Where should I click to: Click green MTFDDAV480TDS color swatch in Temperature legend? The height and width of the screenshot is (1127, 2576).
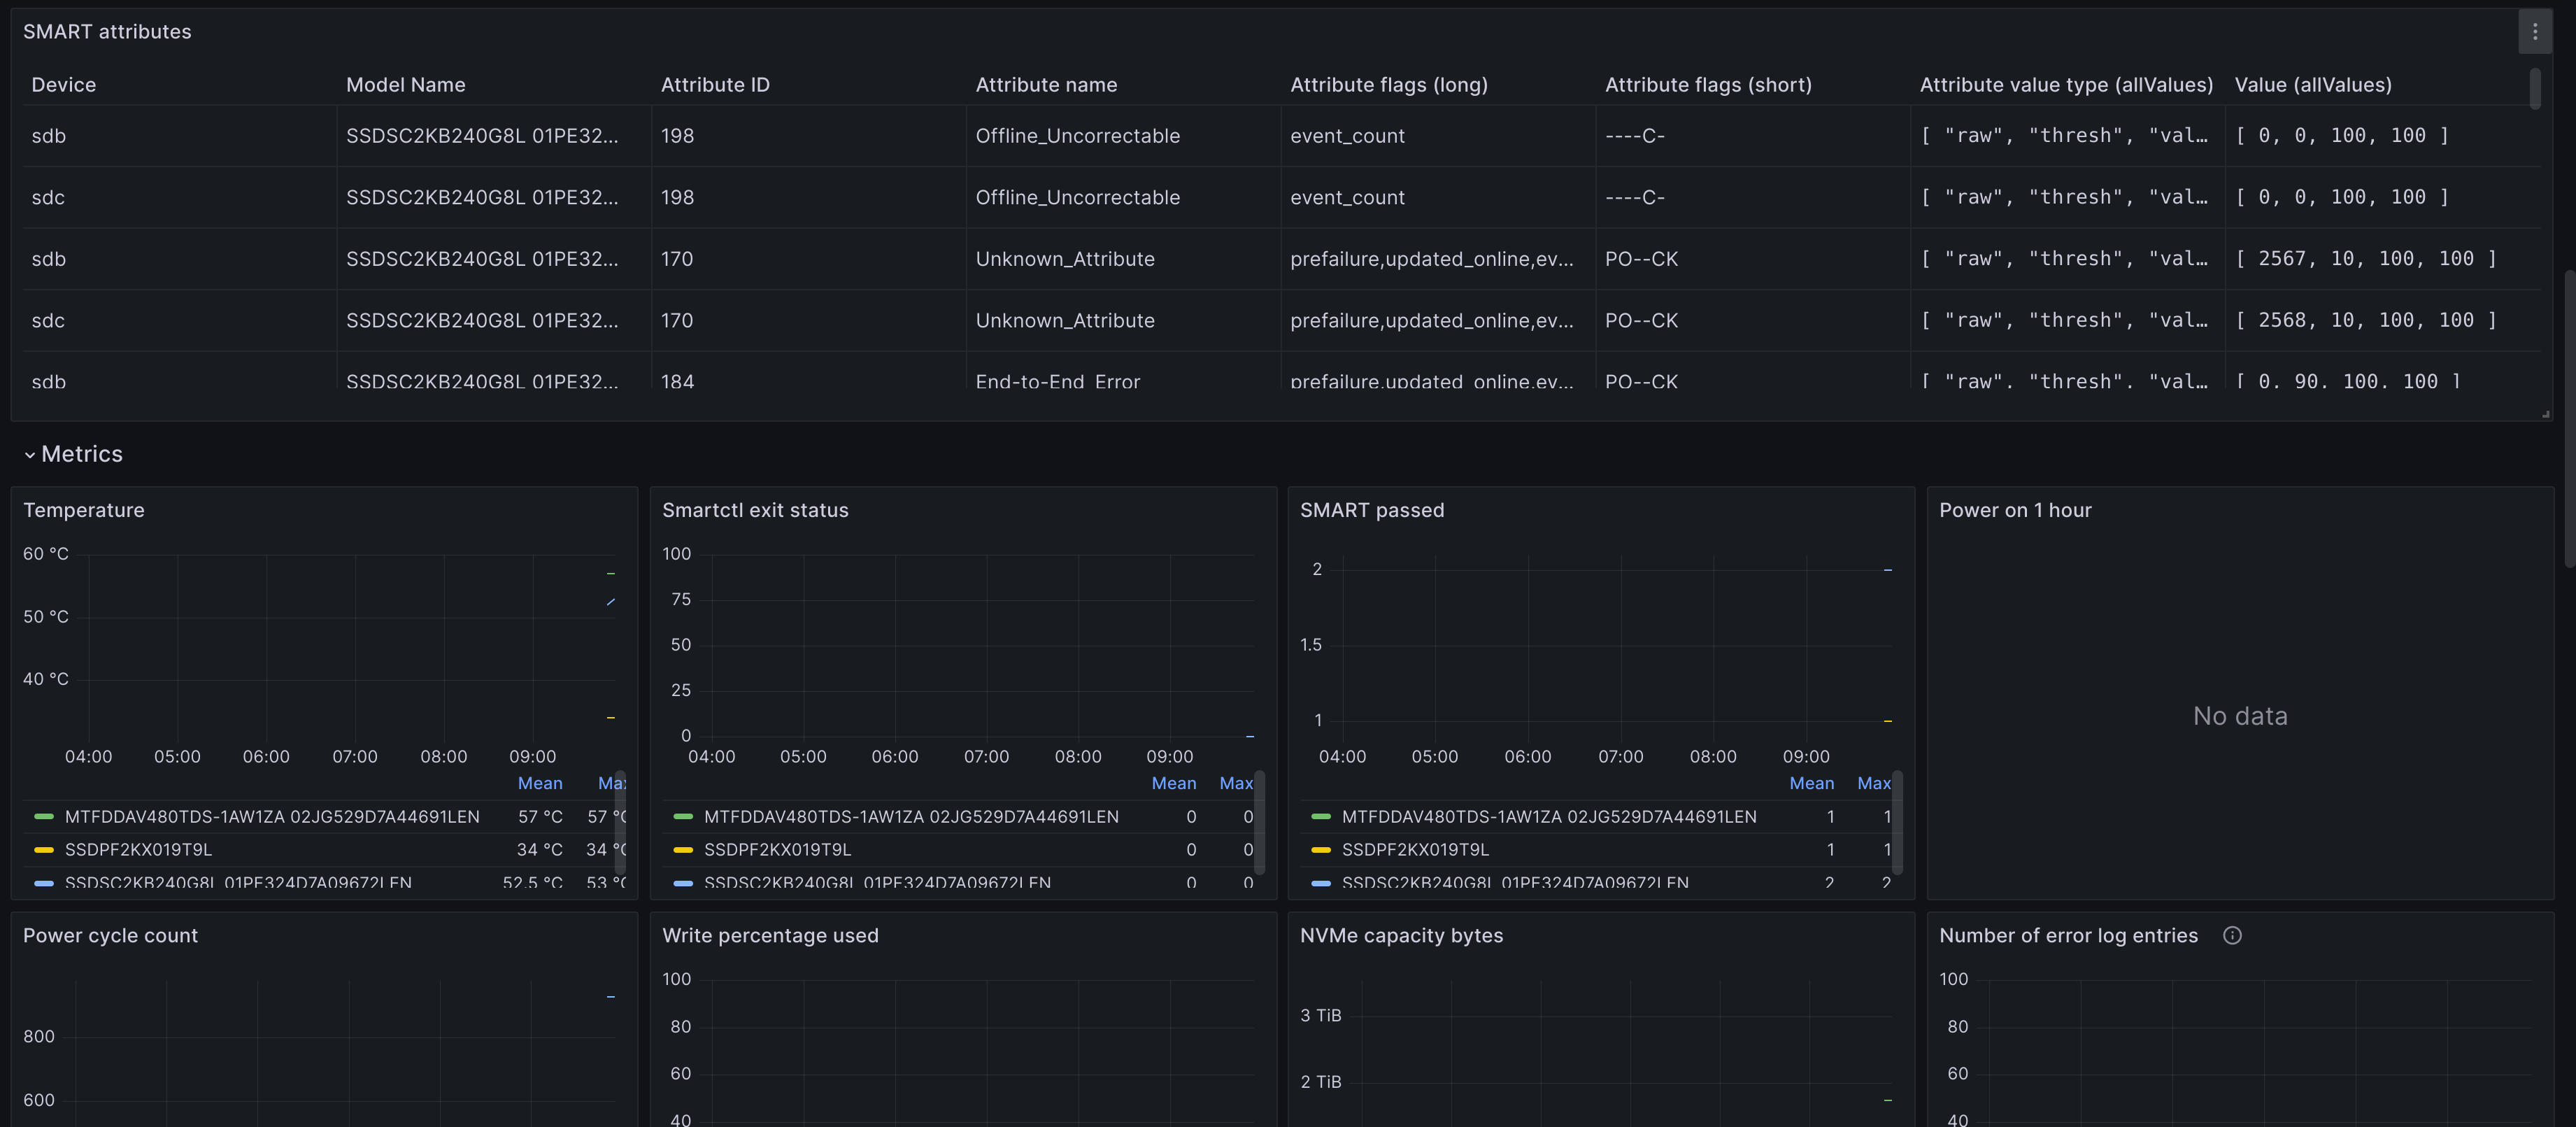pos(43,817)
